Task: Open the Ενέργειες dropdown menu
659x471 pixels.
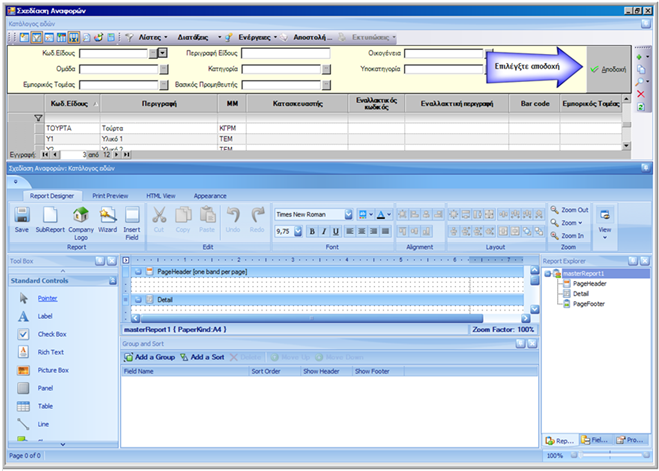Action: (258, 37)
